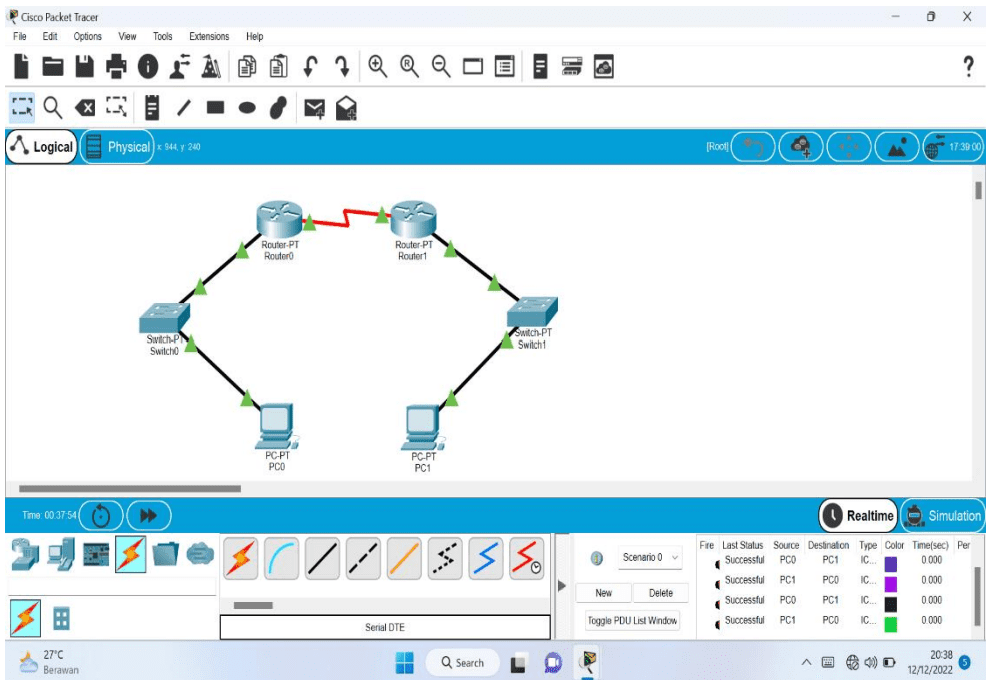This screenshot has width=990, height=680.
Task: Open the File menu
Action: pyautogui.click(x=20, y=37)
